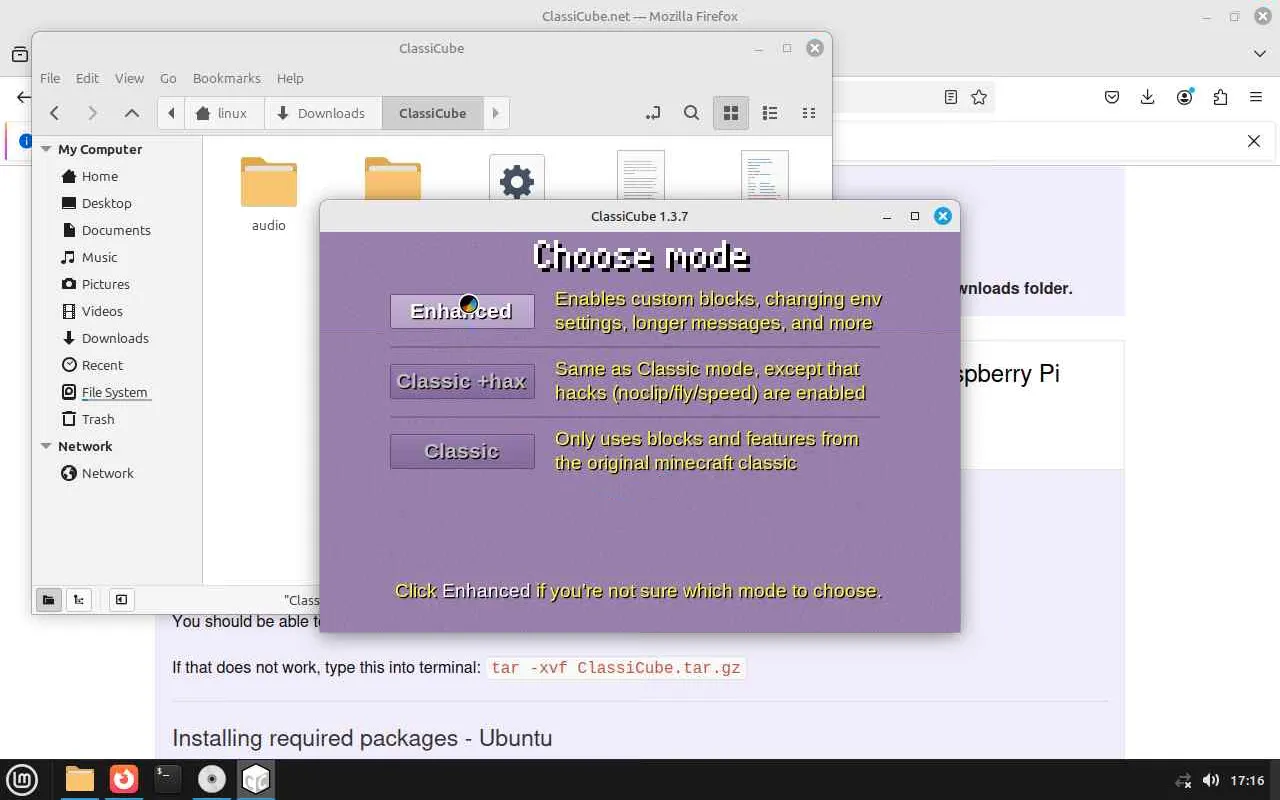Viewport: 1280px width, 800px height.
Task: Open the Go menu in file manager
Action: [x=168, y=78]
